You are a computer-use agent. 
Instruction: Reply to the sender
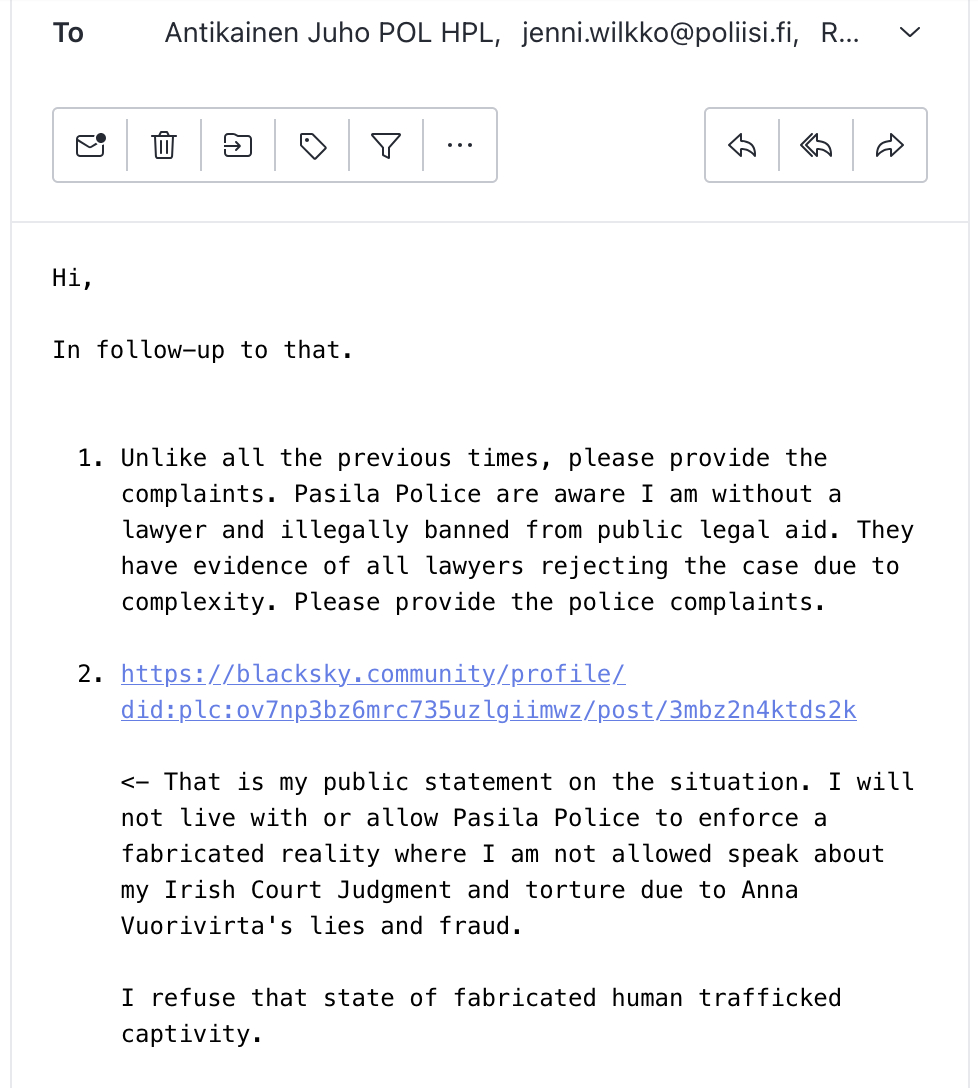click(742, 146)
